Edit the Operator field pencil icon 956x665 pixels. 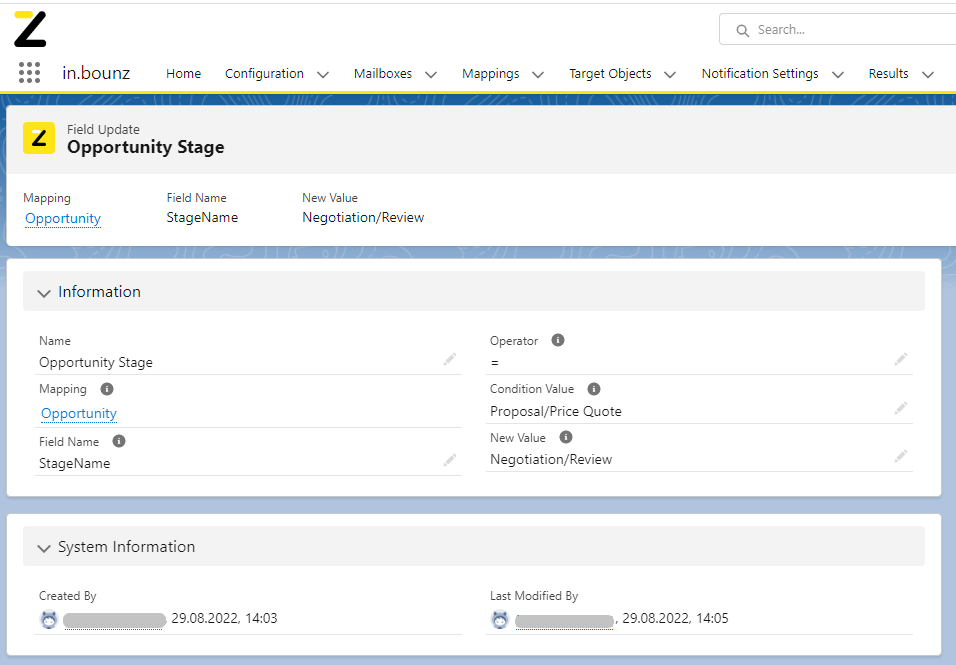pos(901,360)
